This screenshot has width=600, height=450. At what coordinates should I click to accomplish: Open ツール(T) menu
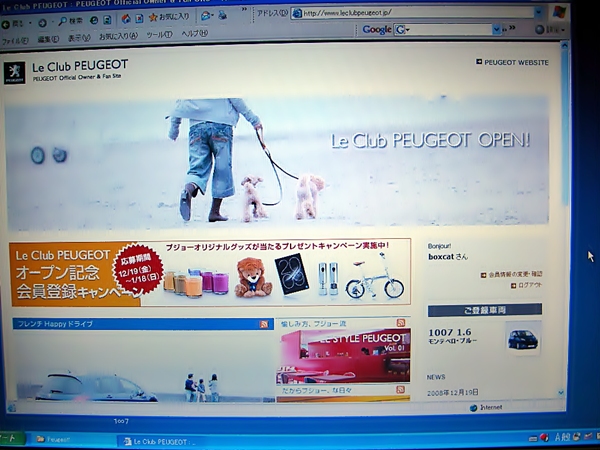tap(159, 35)
